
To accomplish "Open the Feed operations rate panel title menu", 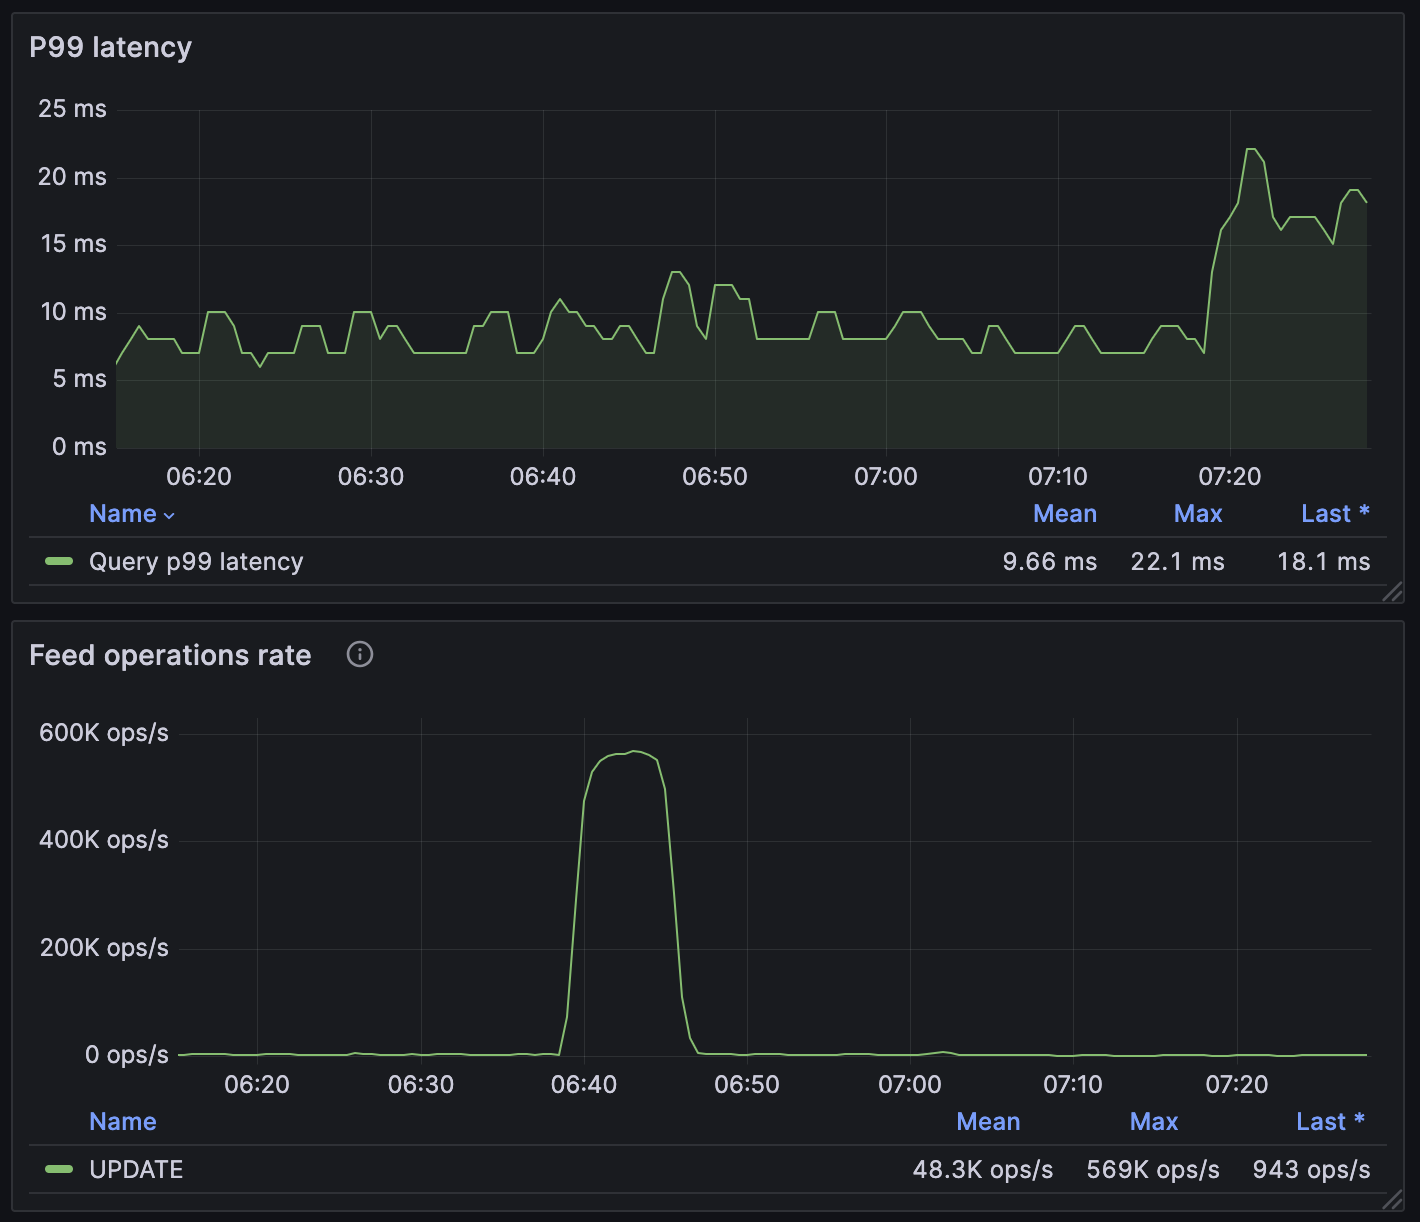I will [170, 655].
